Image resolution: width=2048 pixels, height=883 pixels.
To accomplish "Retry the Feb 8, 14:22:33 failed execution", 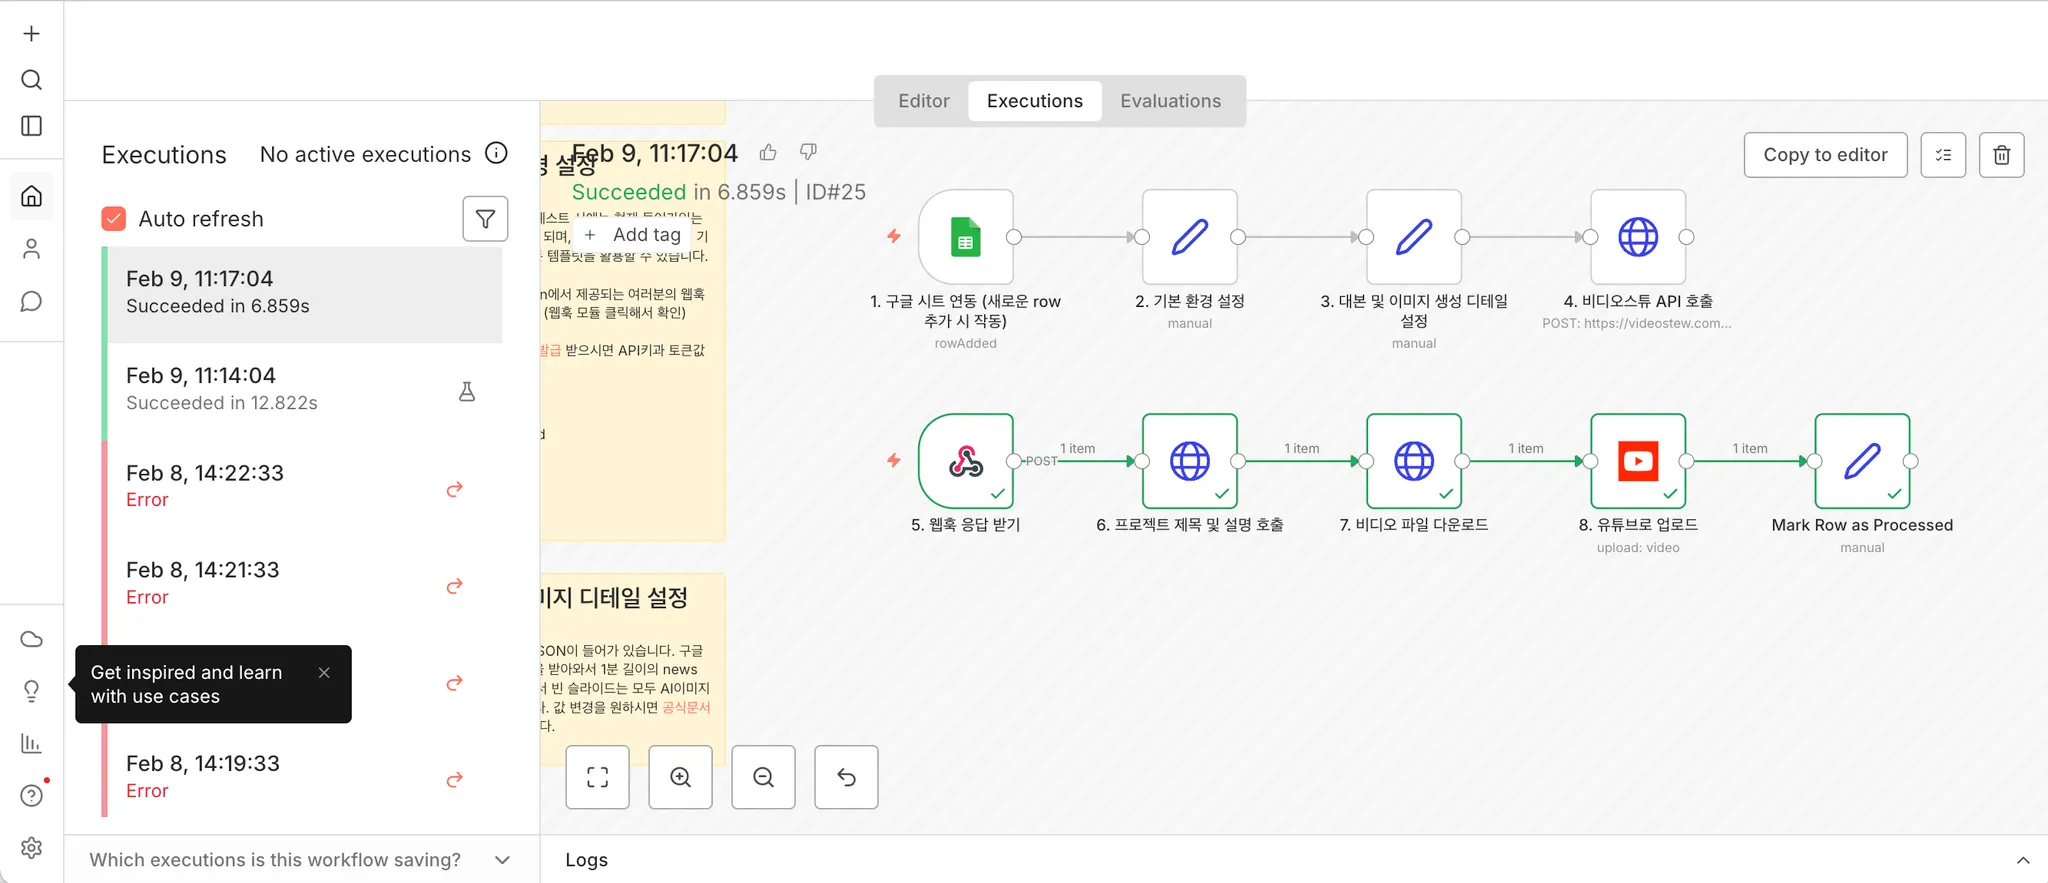I will [x=454, y=489].
